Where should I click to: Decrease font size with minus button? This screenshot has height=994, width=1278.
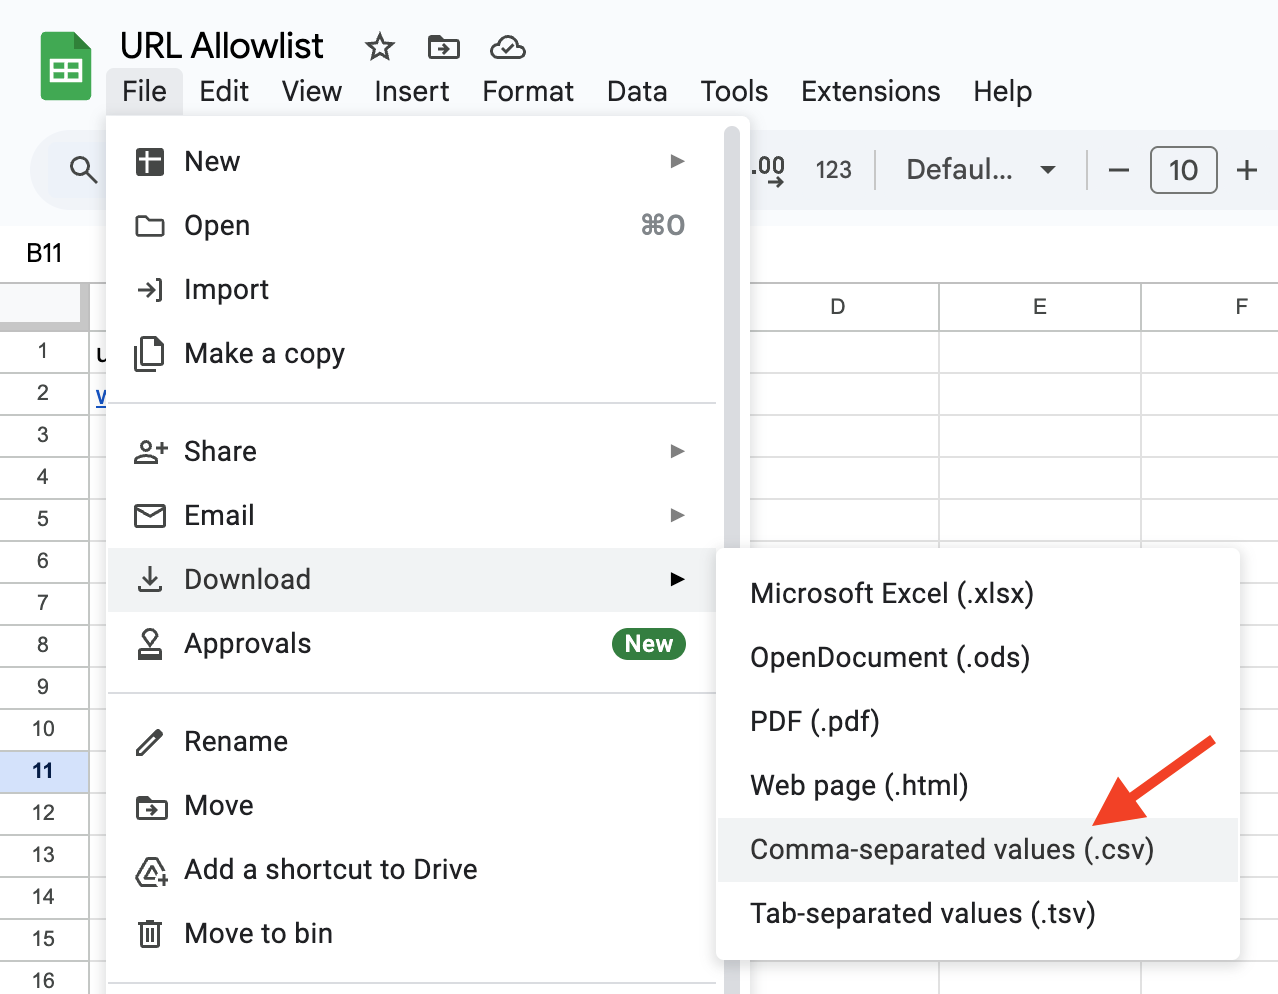click(x=1119, y=170)
